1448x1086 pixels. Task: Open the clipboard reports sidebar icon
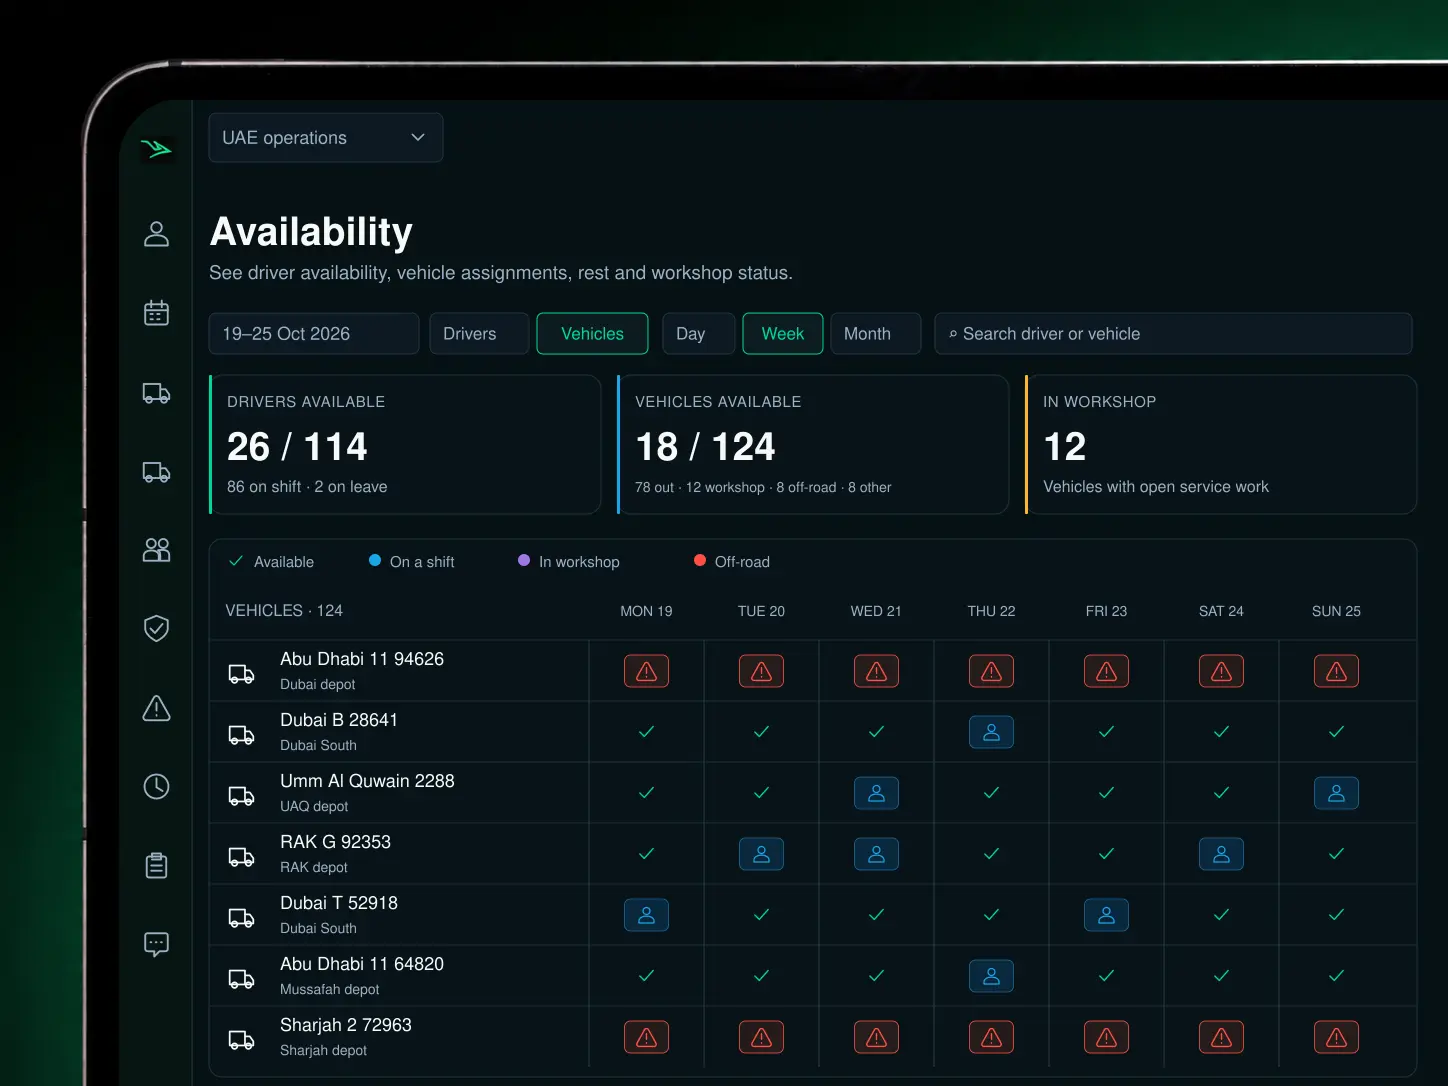156,865
